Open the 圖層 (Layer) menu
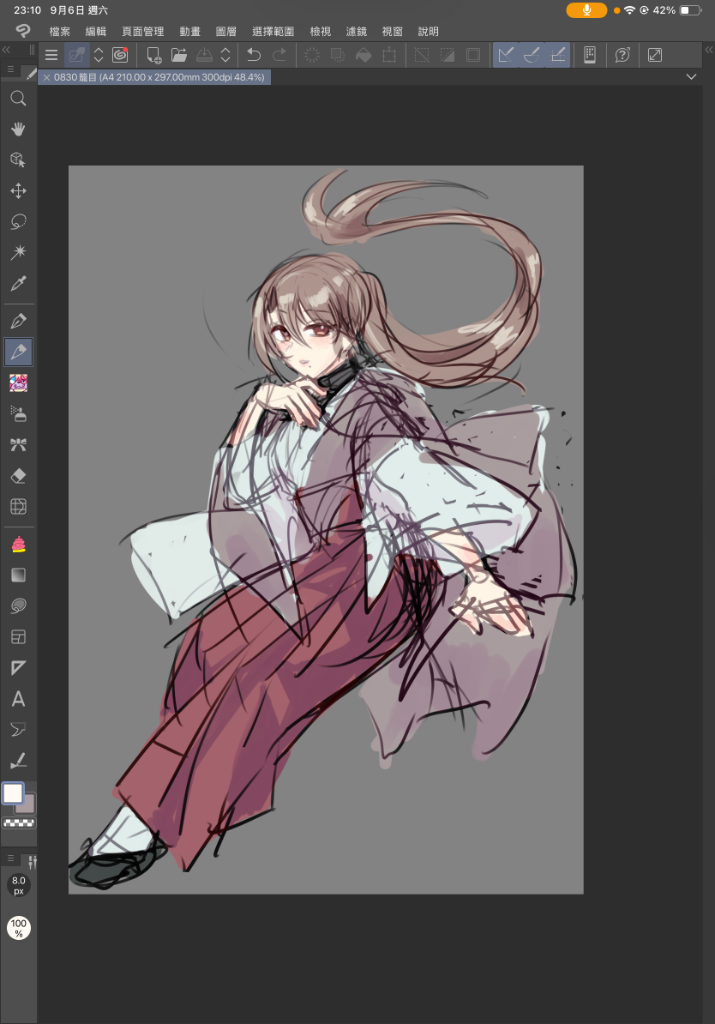 (x=226, y=32)
